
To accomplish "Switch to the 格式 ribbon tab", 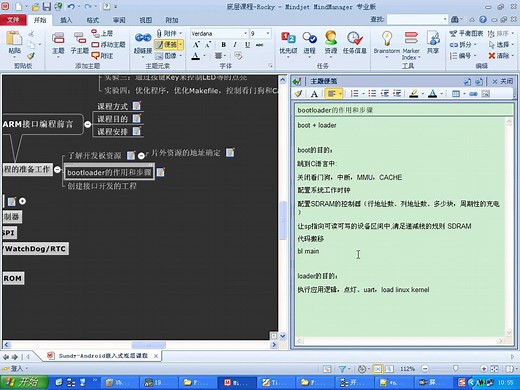I will click(x=92, y=20).
